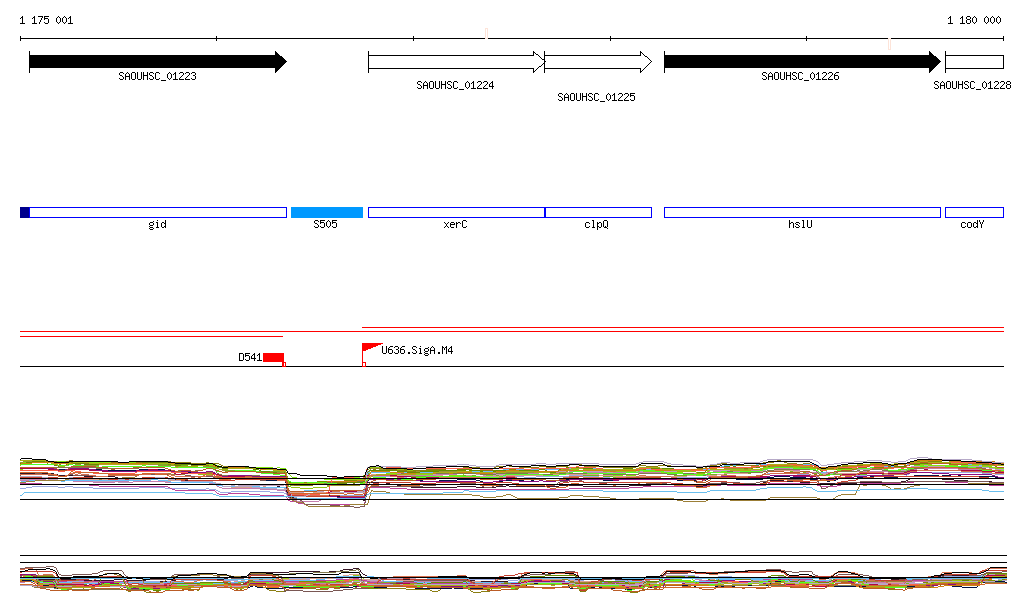
Task: Select the hslU annotation bar
Action: tap(801, 212)
